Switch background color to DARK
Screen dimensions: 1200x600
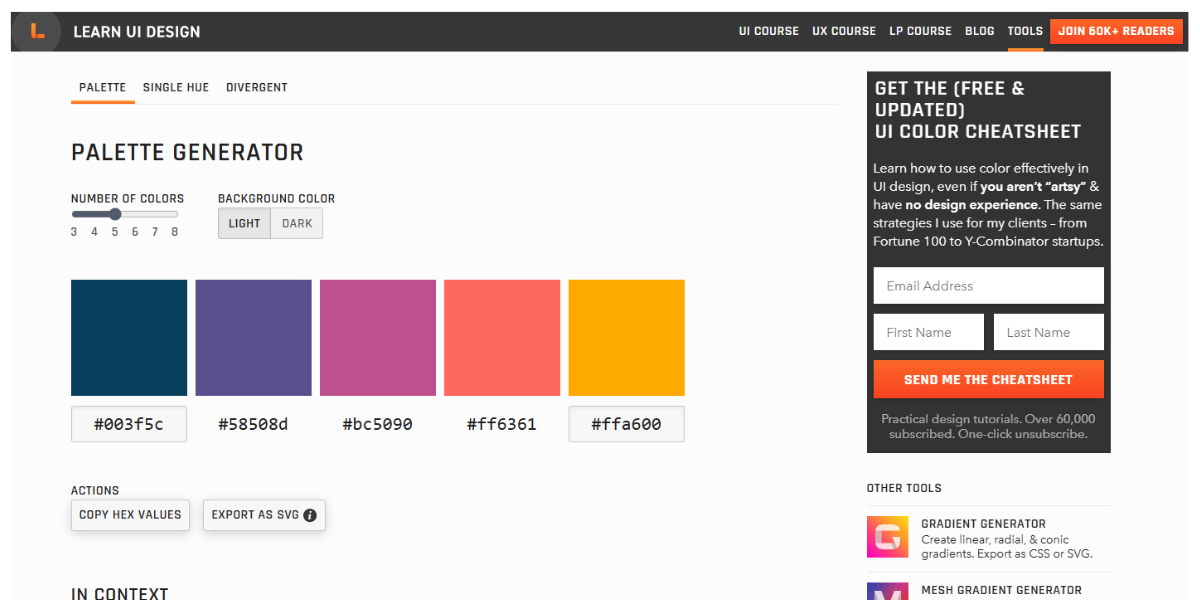click(x=296, y=223)
